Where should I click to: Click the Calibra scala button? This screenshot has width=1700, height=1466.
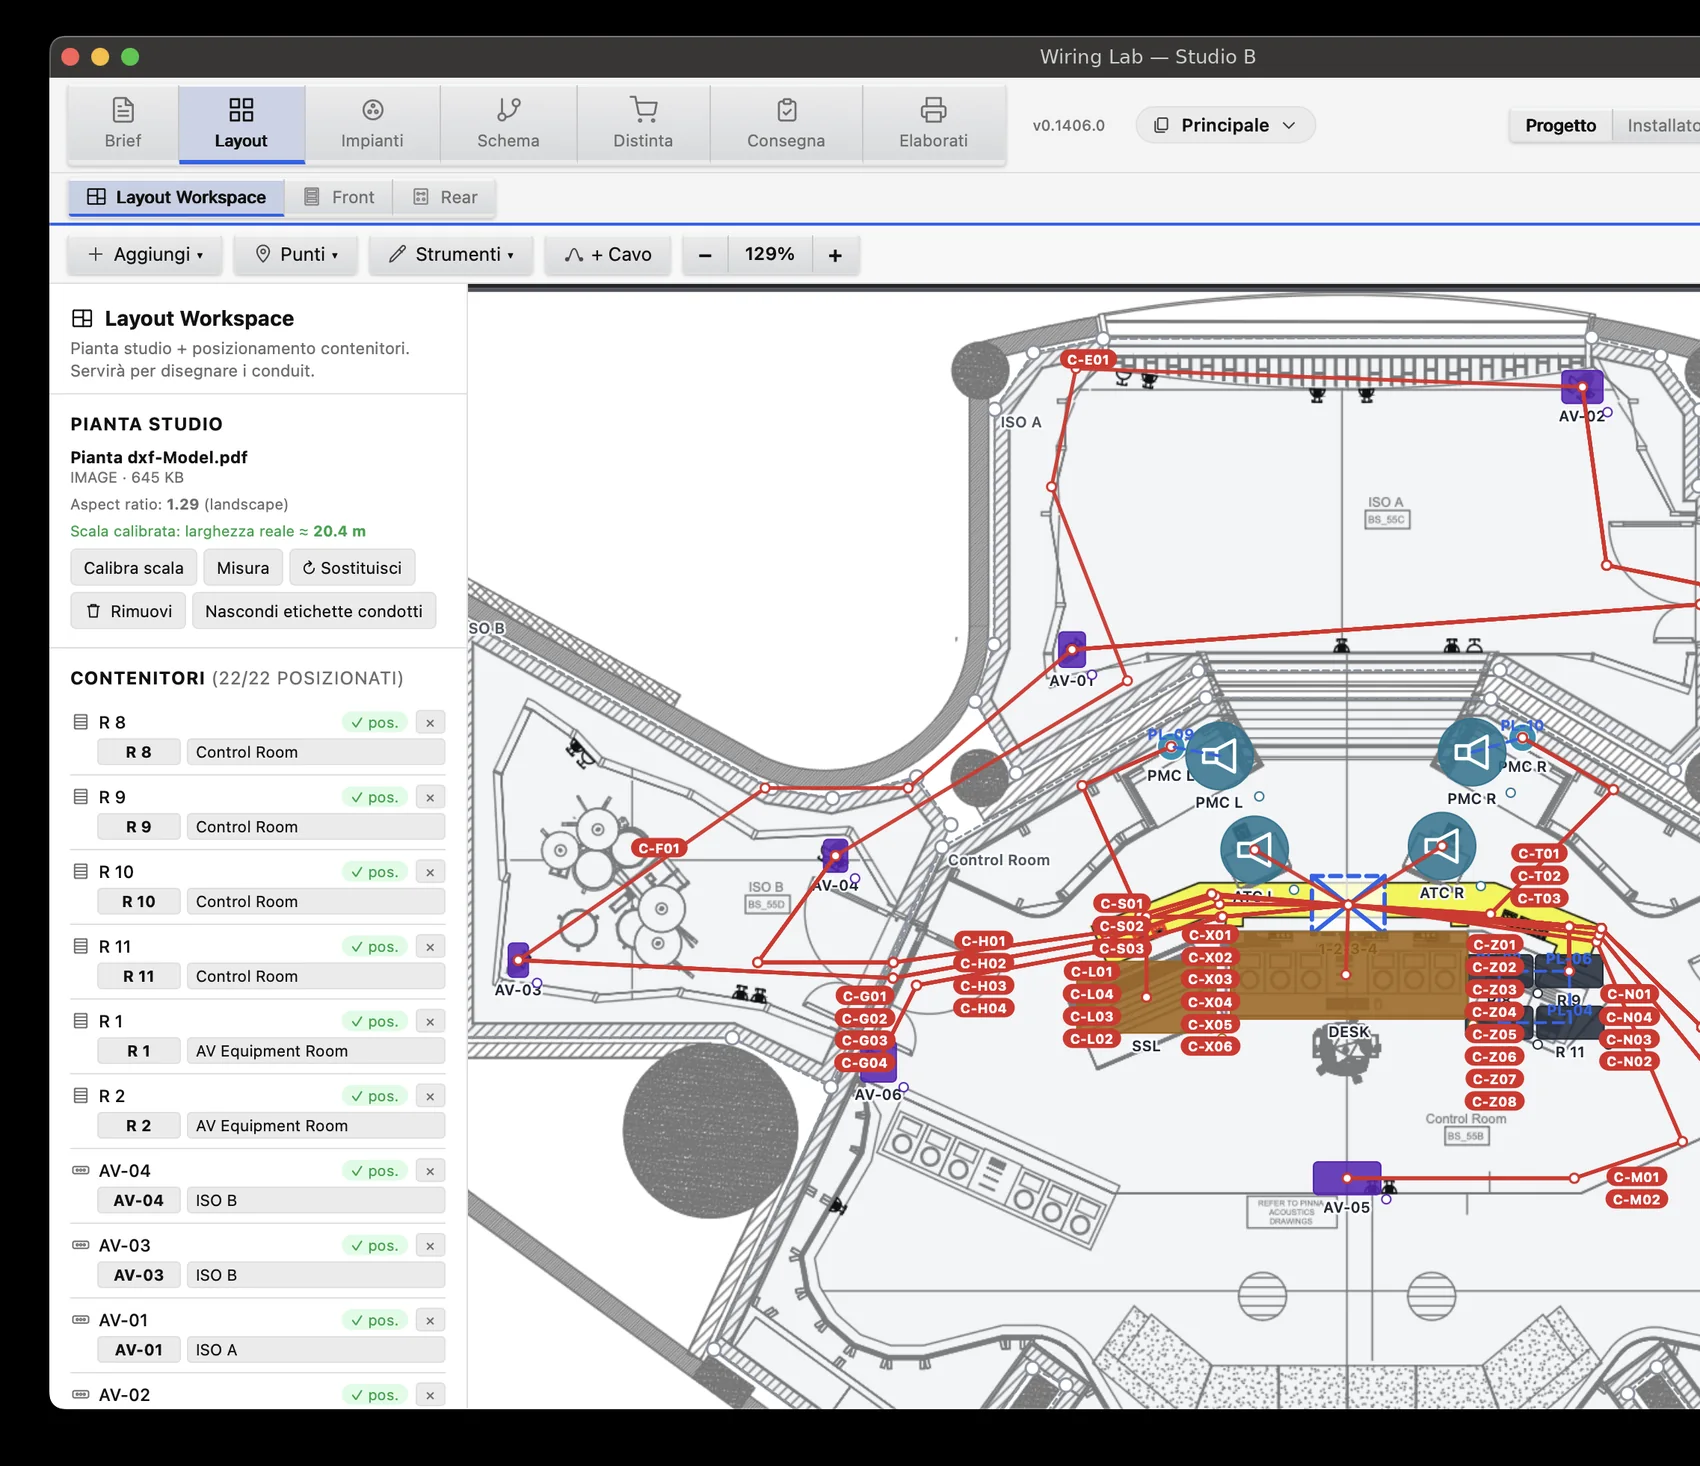134,568
